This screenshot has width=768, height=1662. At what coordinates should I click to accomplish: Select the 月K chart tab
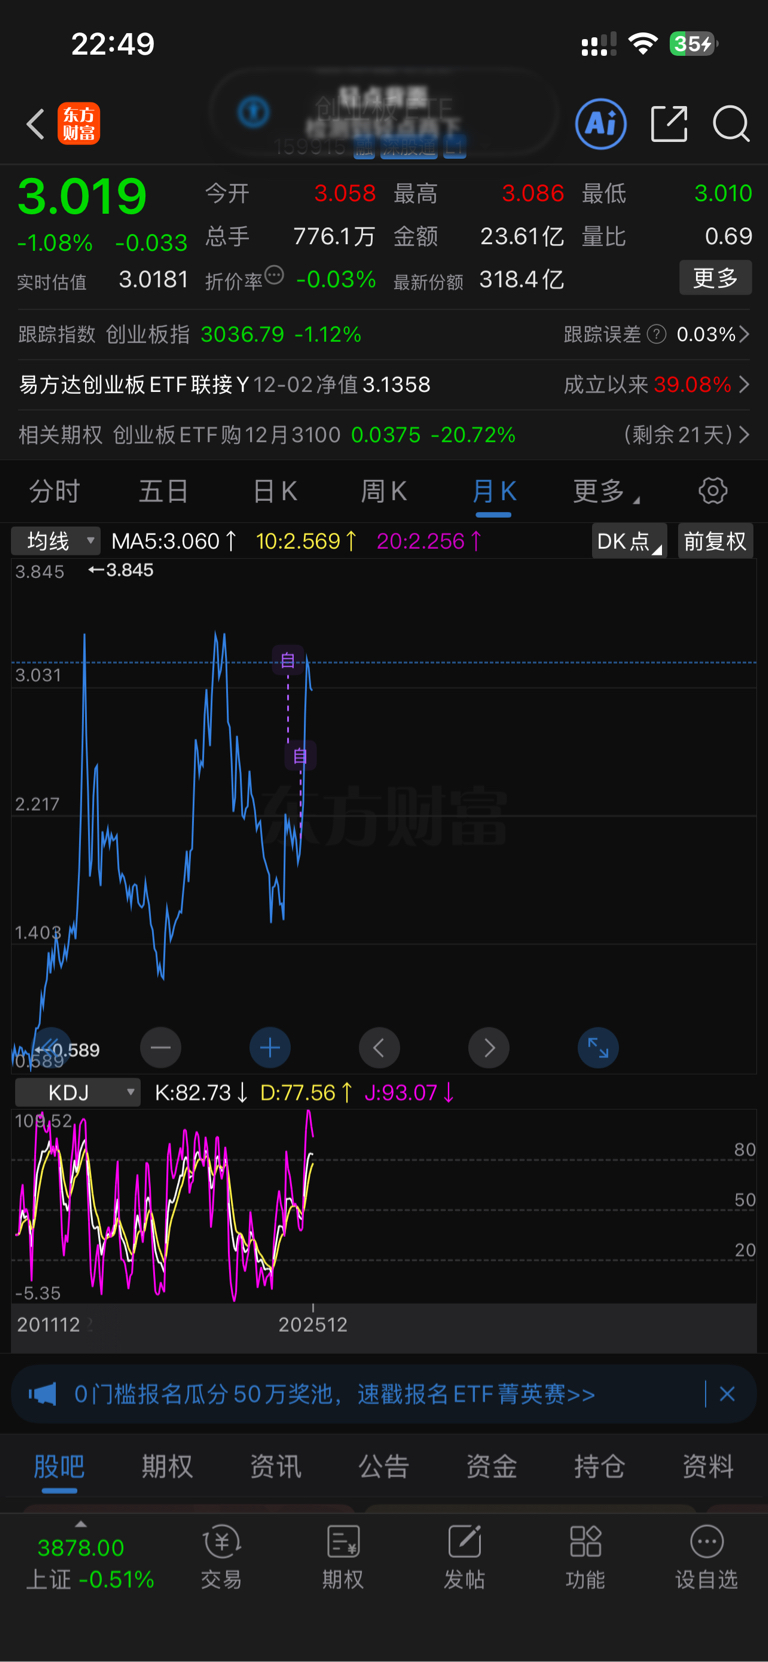pyautogui.click(x=494, y=491)
